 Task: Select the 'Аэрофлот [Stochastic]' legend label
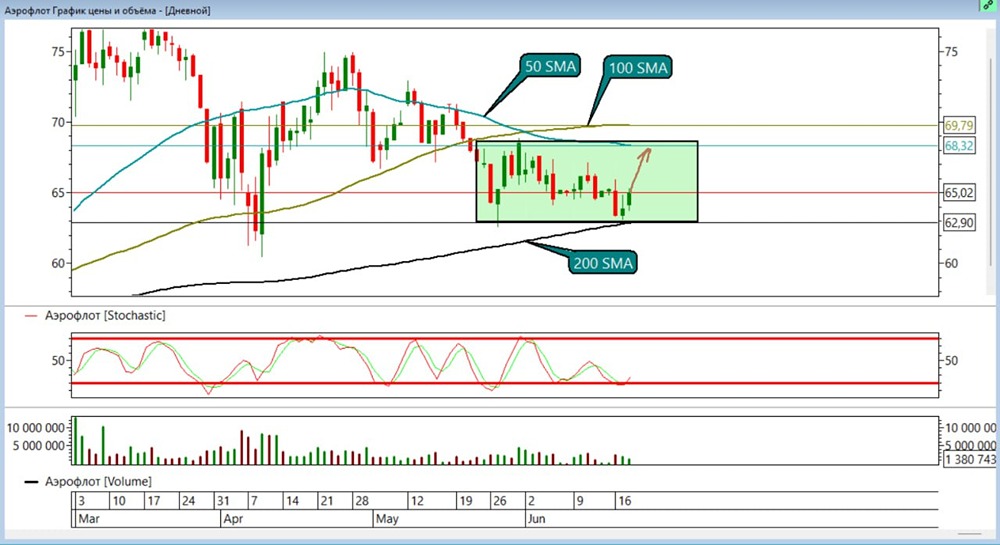(x=105, y=316)
